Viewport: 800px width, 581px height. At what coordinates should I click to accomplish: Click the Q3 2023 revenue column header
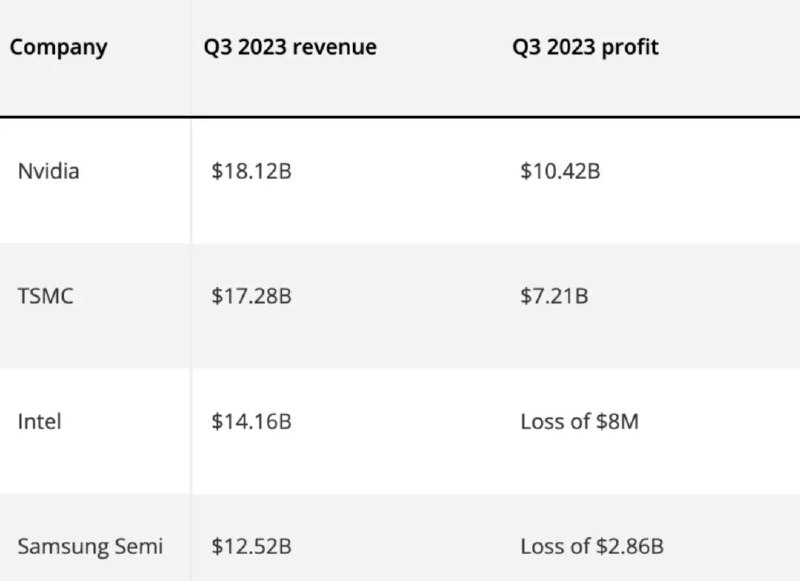290,47
